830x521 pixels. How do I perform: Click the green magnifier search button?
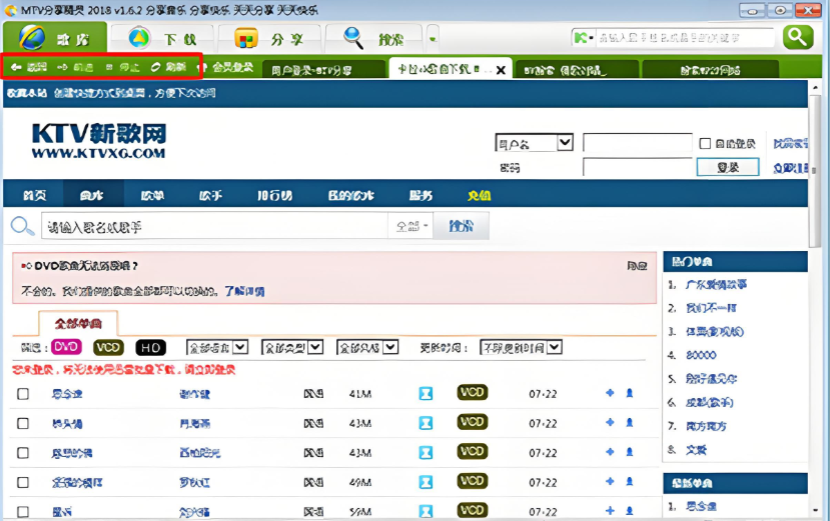[798, 37]
